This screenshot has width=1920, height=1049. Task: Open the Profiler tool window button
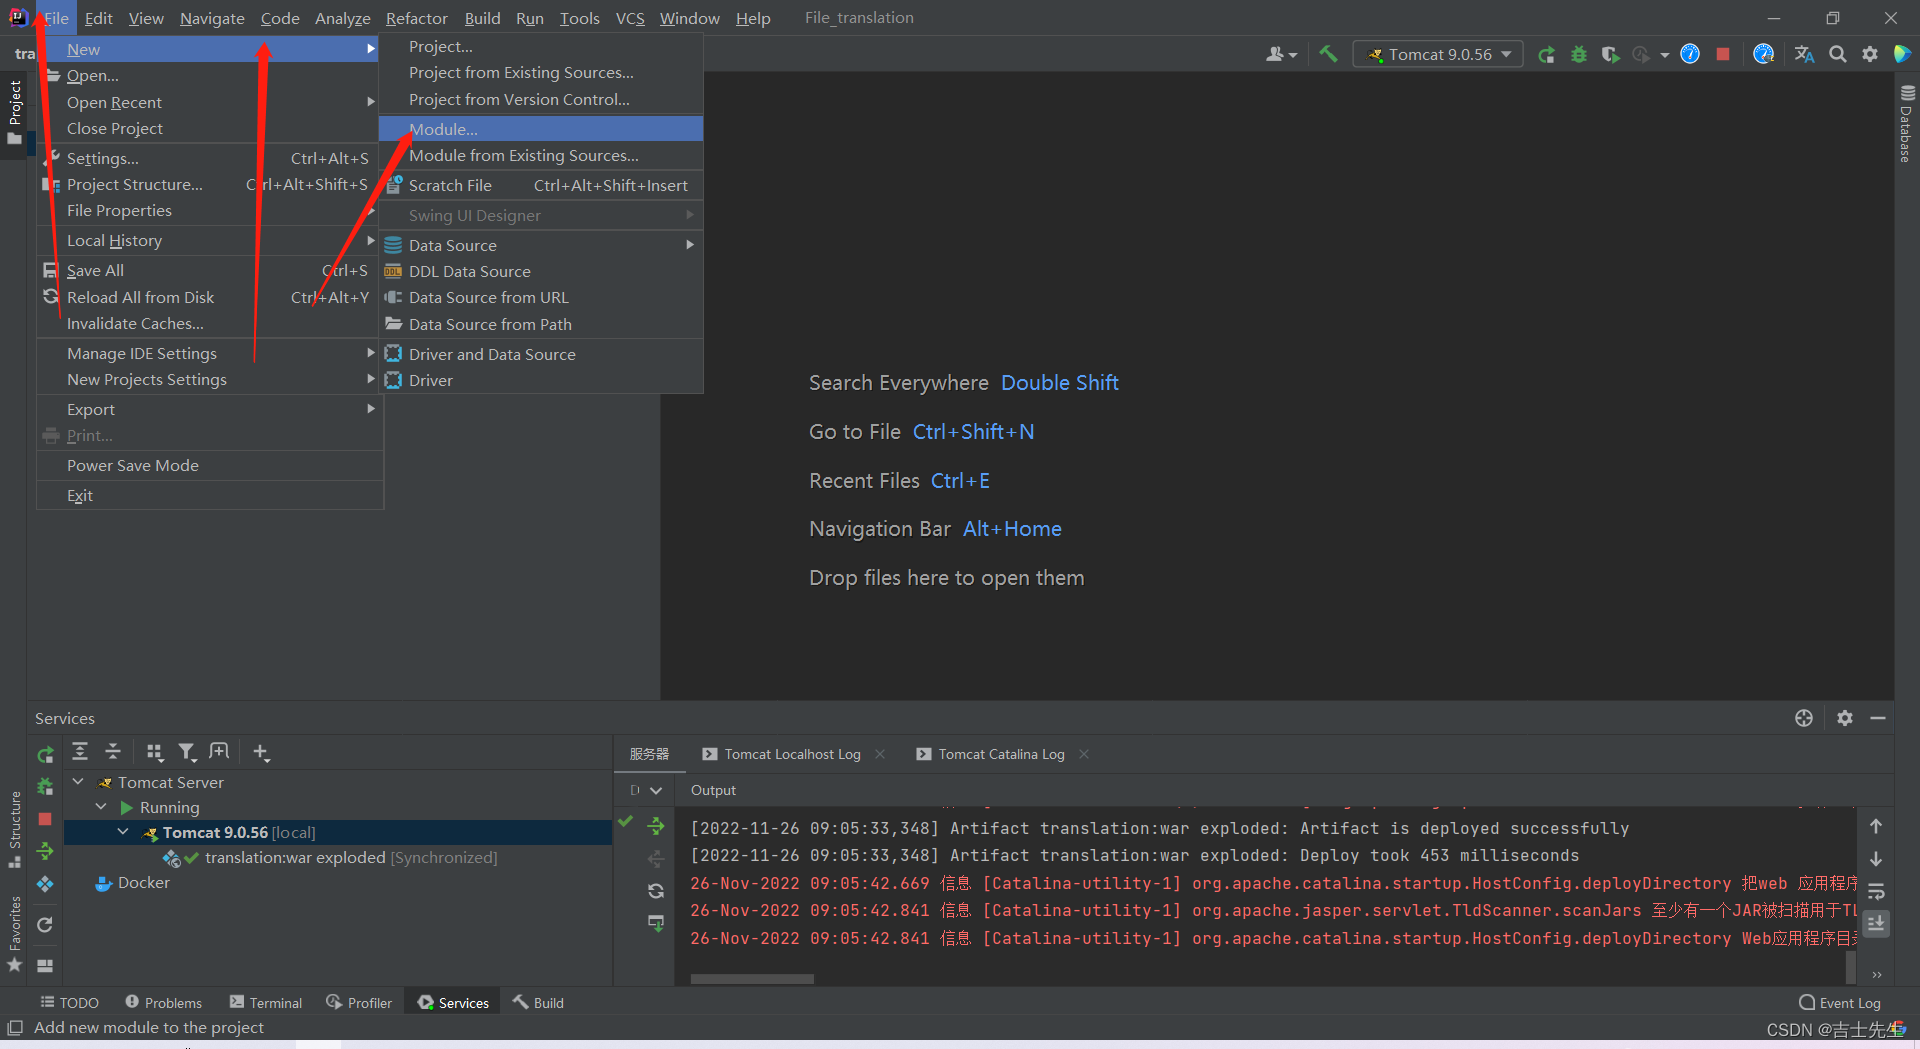[x=359, y=1002]
